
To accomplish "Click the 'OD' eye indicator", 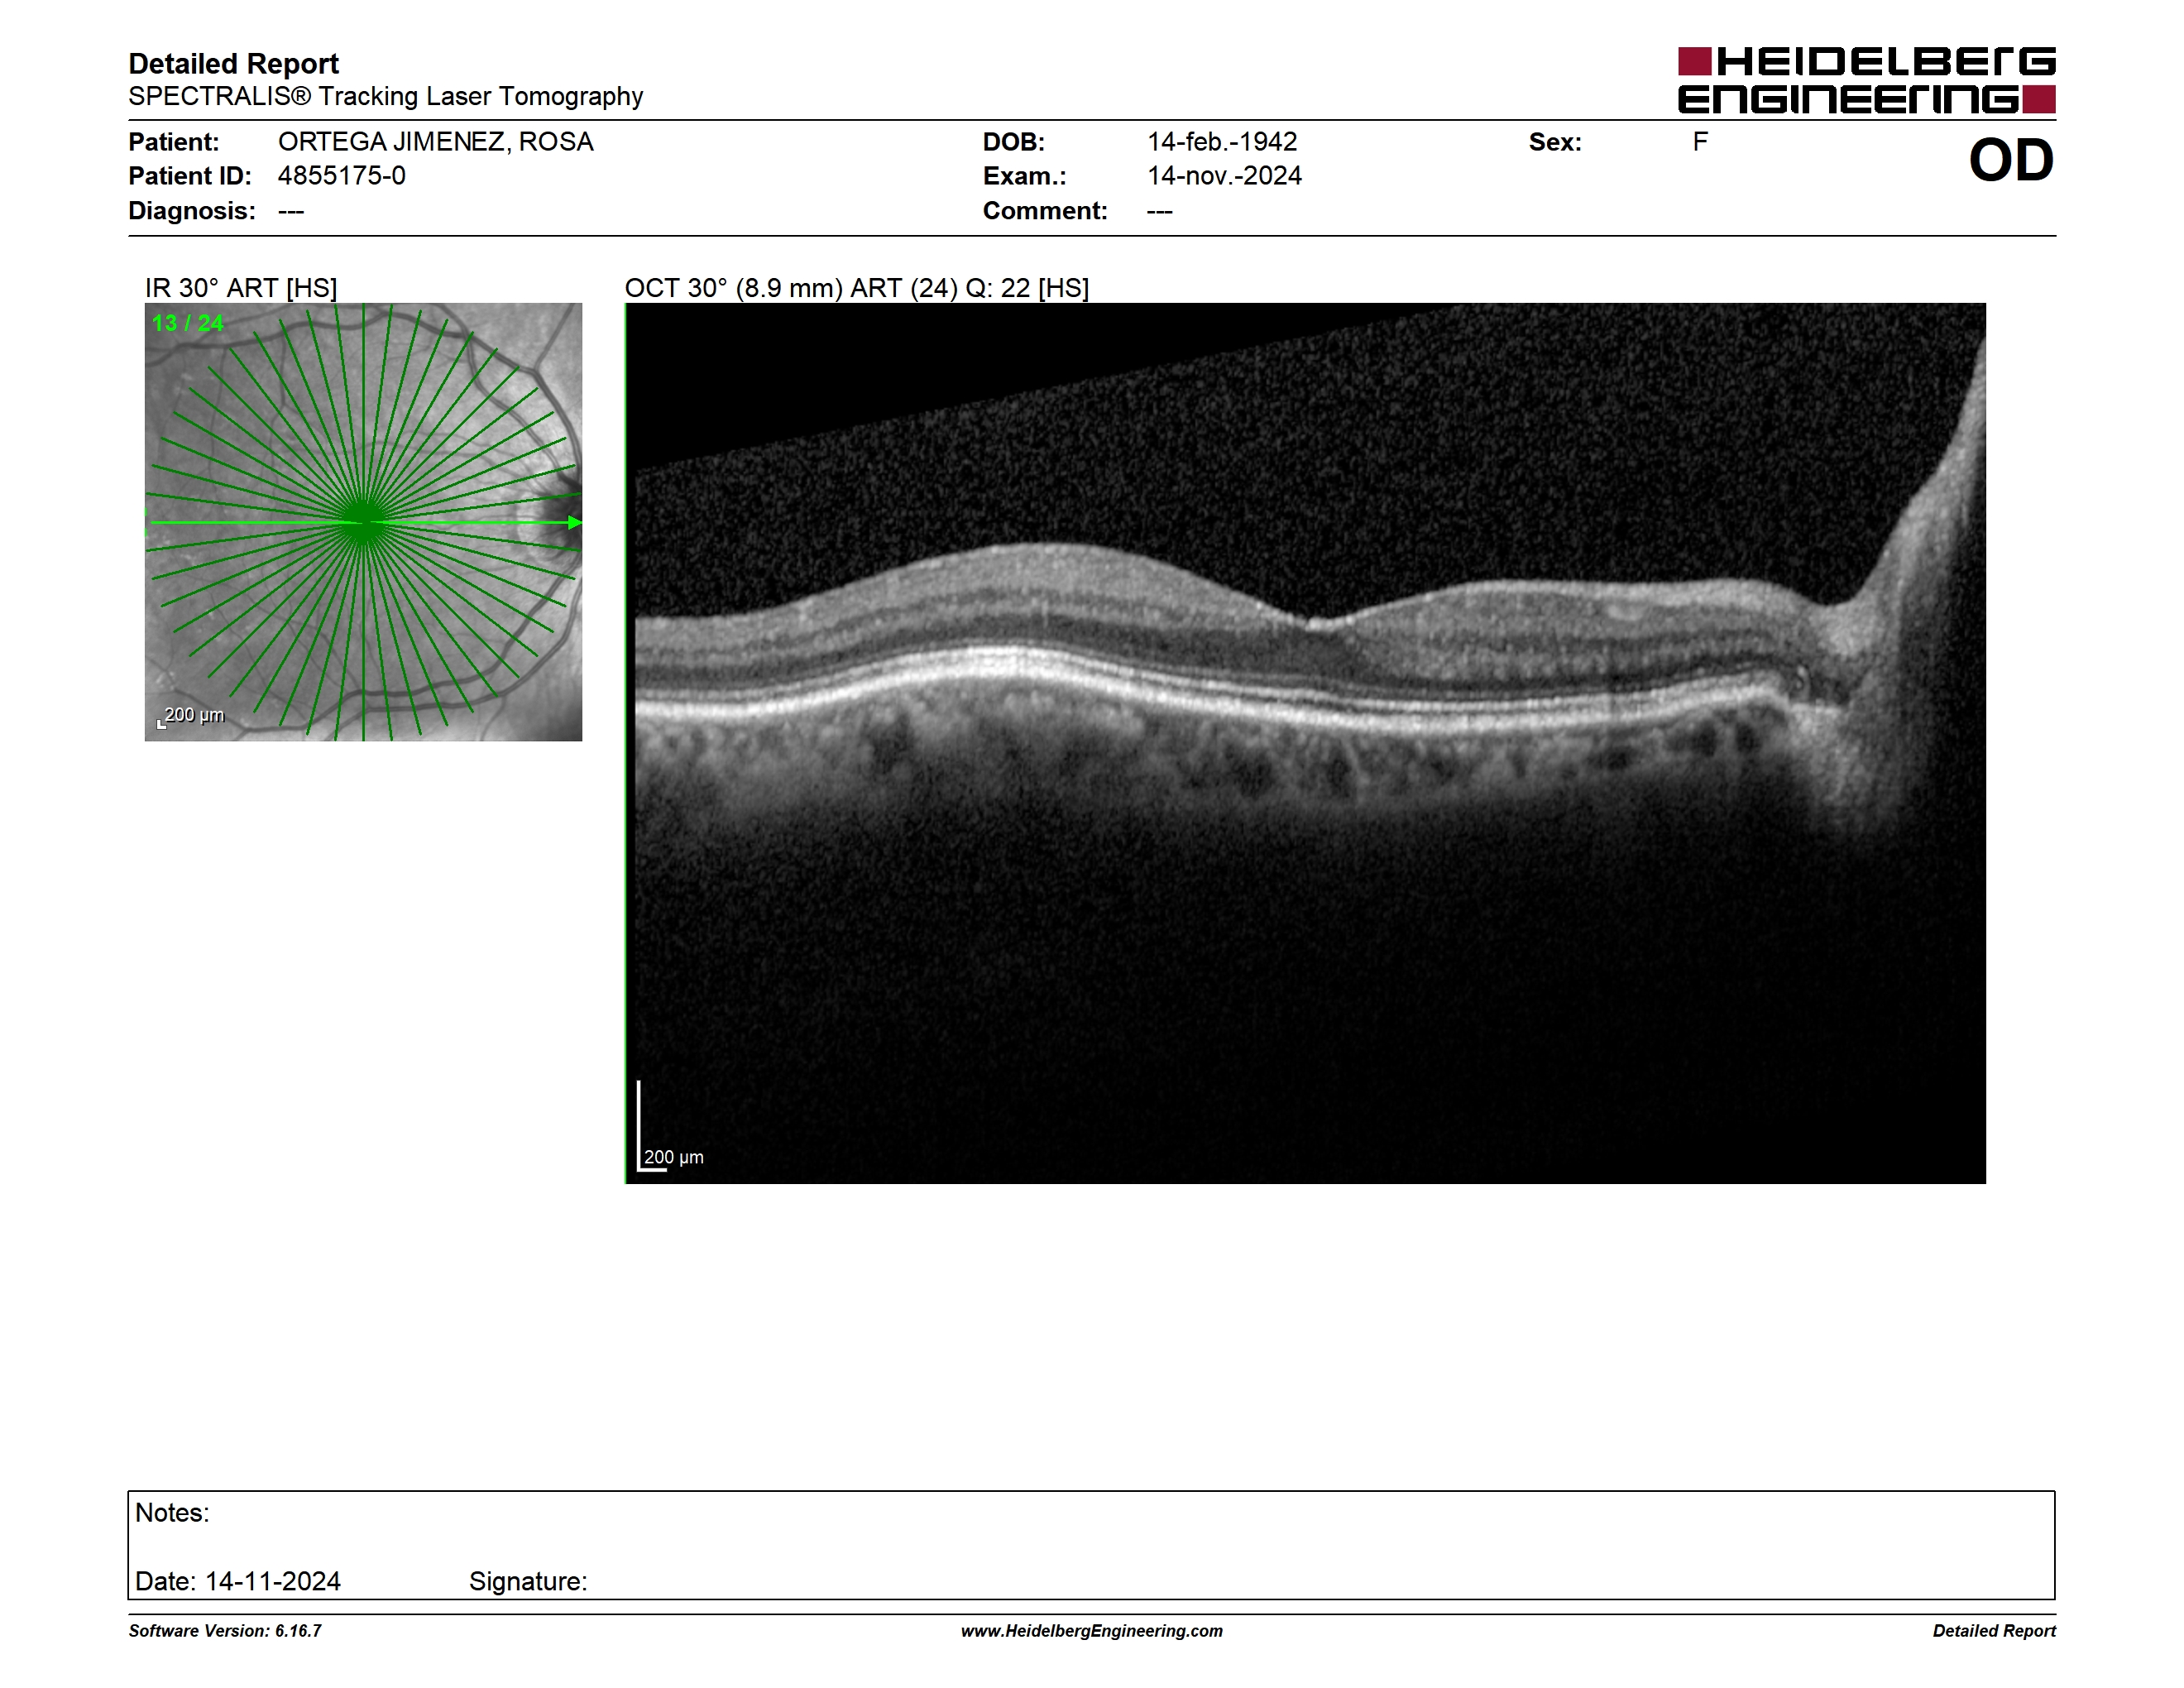I will click(x=2011, y=160).
